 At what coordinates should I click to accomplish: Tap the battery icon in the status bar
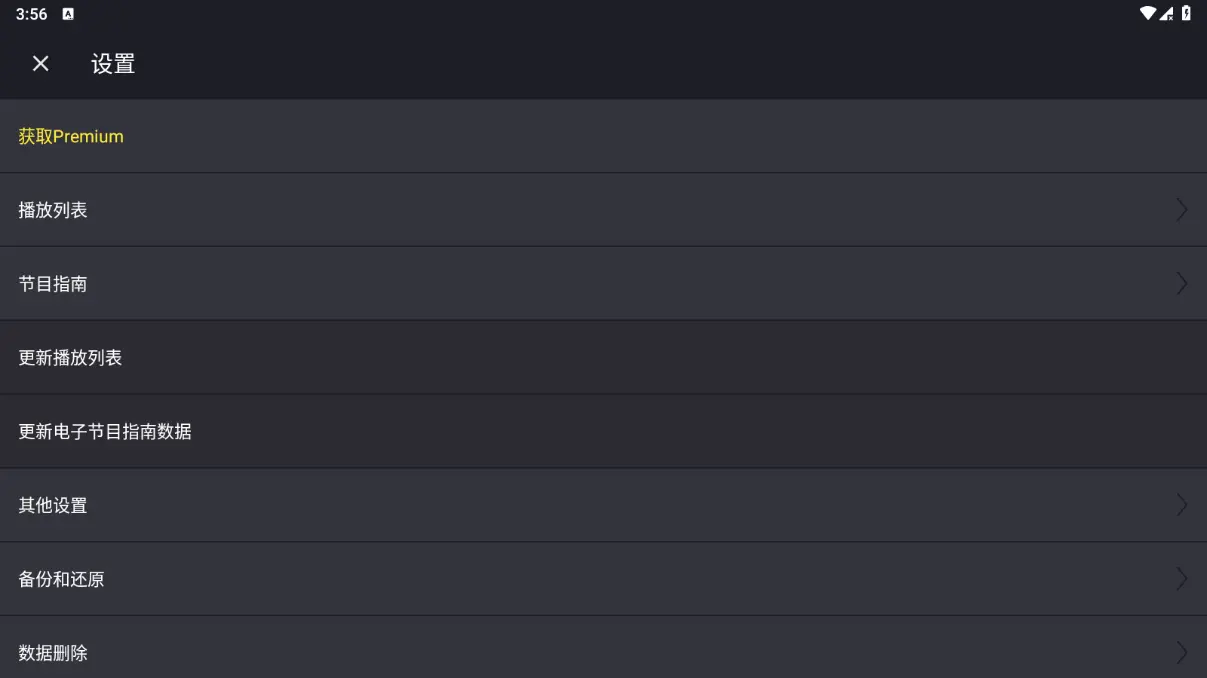[1186, 14]
